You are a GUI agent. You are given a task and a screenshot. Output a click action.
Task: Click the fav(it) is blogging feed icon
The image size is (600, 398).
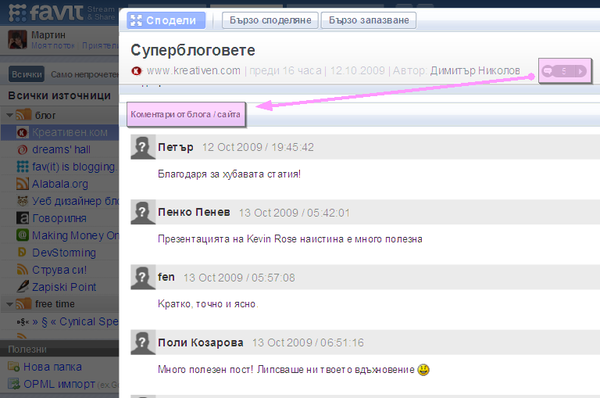tap(22, 166)
